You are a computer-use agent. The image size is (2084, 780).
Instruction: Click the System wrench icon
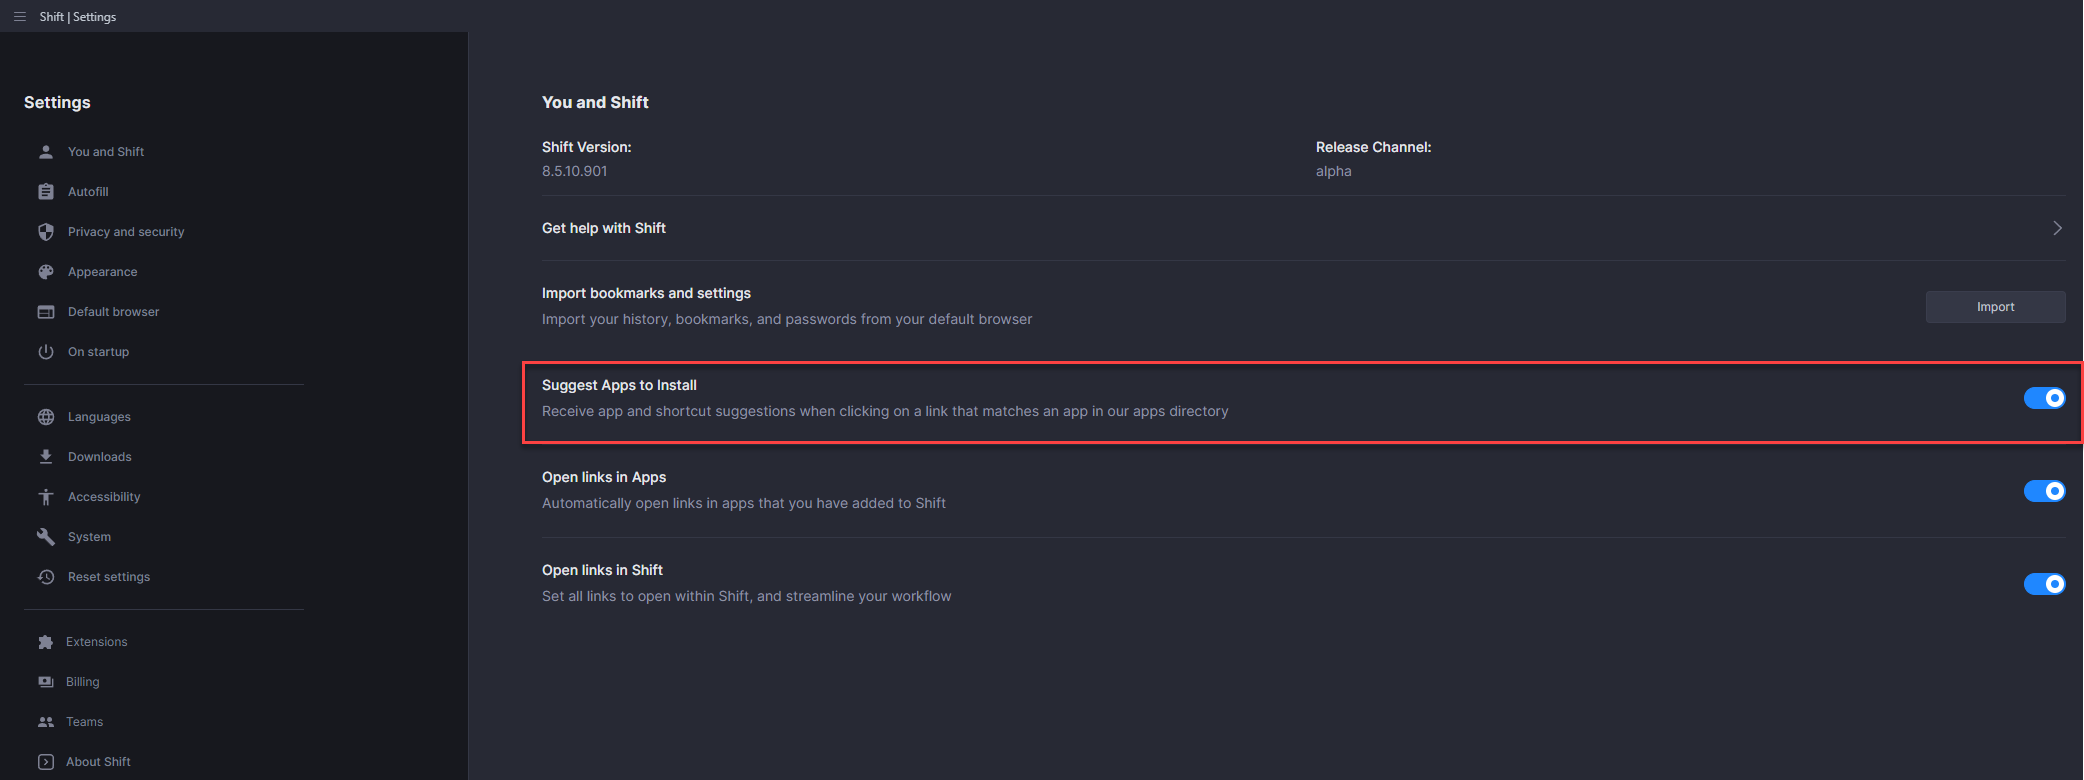point(46,537)
